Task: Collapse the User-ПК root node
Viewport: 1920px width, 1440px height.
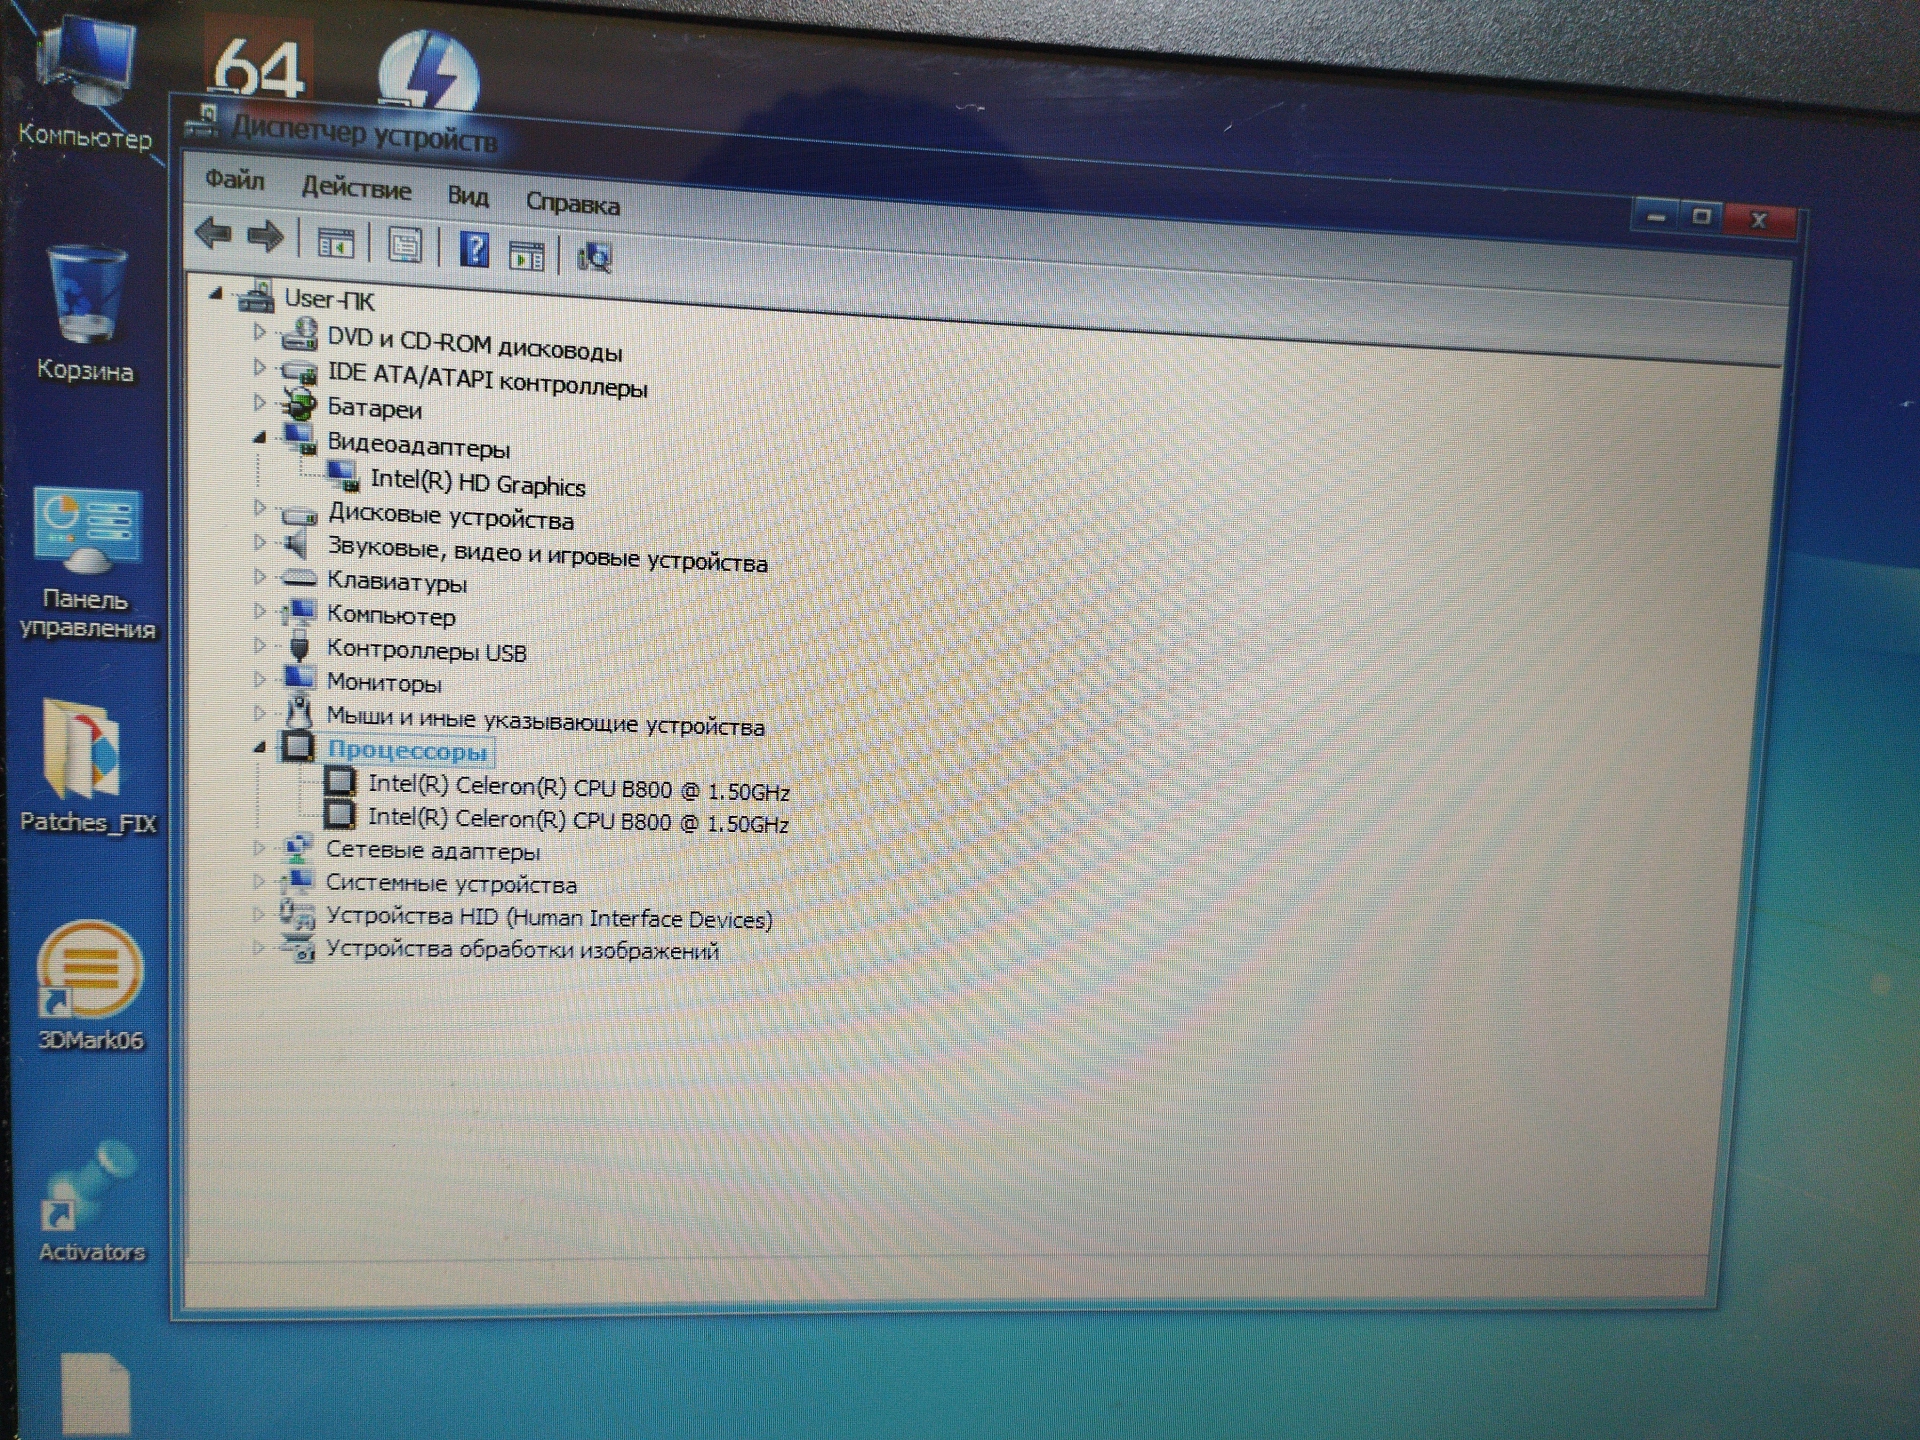Action: click(215, 292)
